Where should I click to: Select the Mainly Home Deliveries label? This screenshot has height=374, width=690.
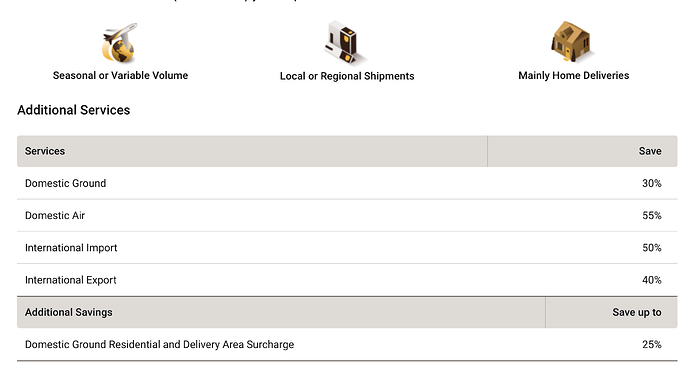[573, 76]
